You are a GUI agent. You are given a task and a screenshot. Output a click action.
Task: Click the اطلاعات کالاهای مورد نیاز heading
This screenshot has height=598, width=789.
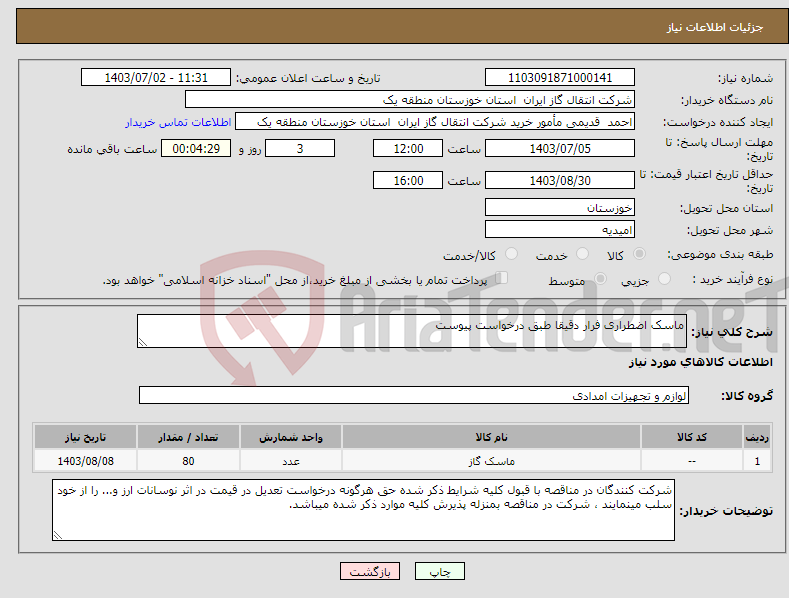click(700, 362)
